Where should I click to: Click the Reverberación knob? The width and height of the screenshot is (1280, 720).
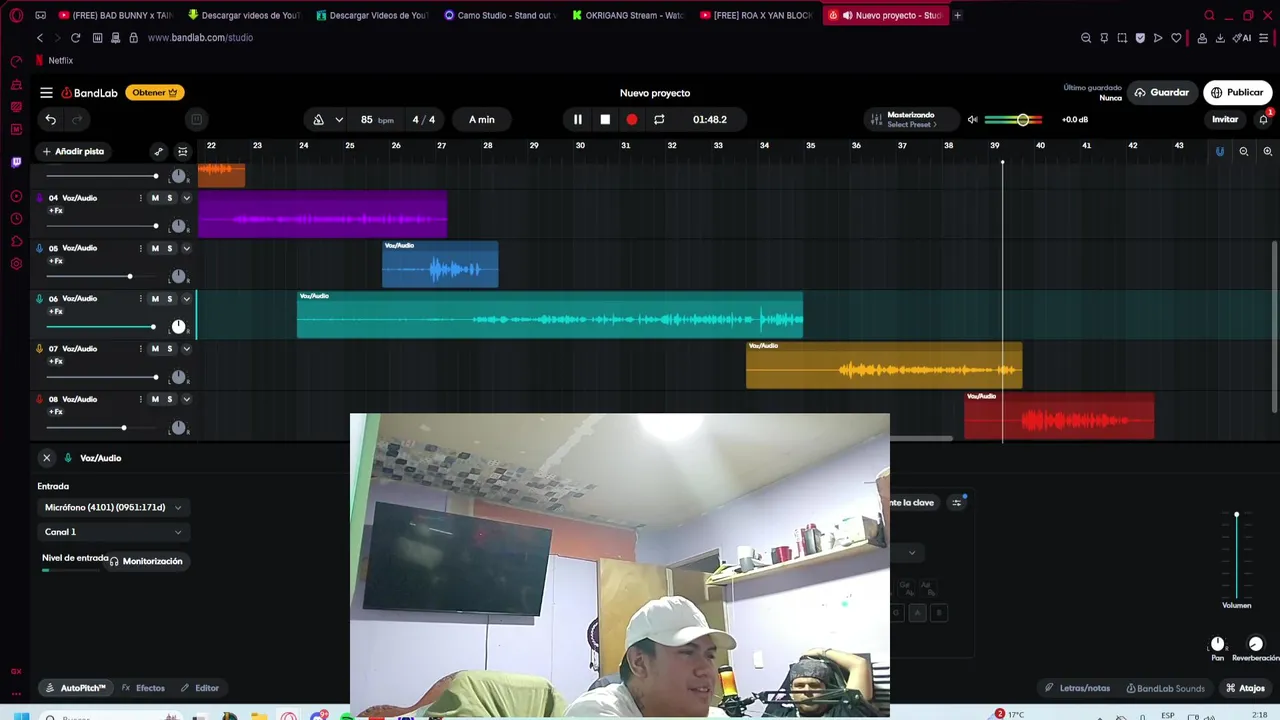(x=1256, y=644)
